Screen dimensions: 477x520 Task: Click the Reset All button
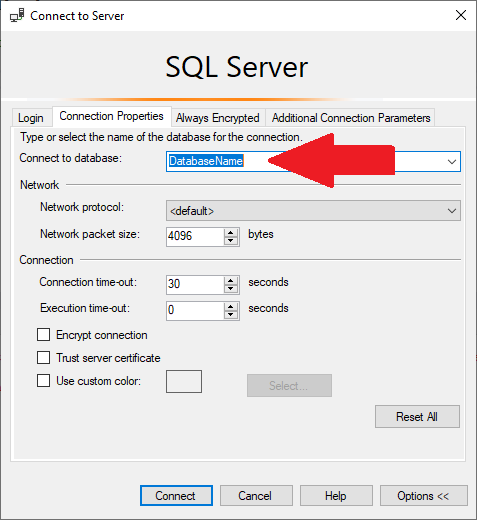click(417, 417)
